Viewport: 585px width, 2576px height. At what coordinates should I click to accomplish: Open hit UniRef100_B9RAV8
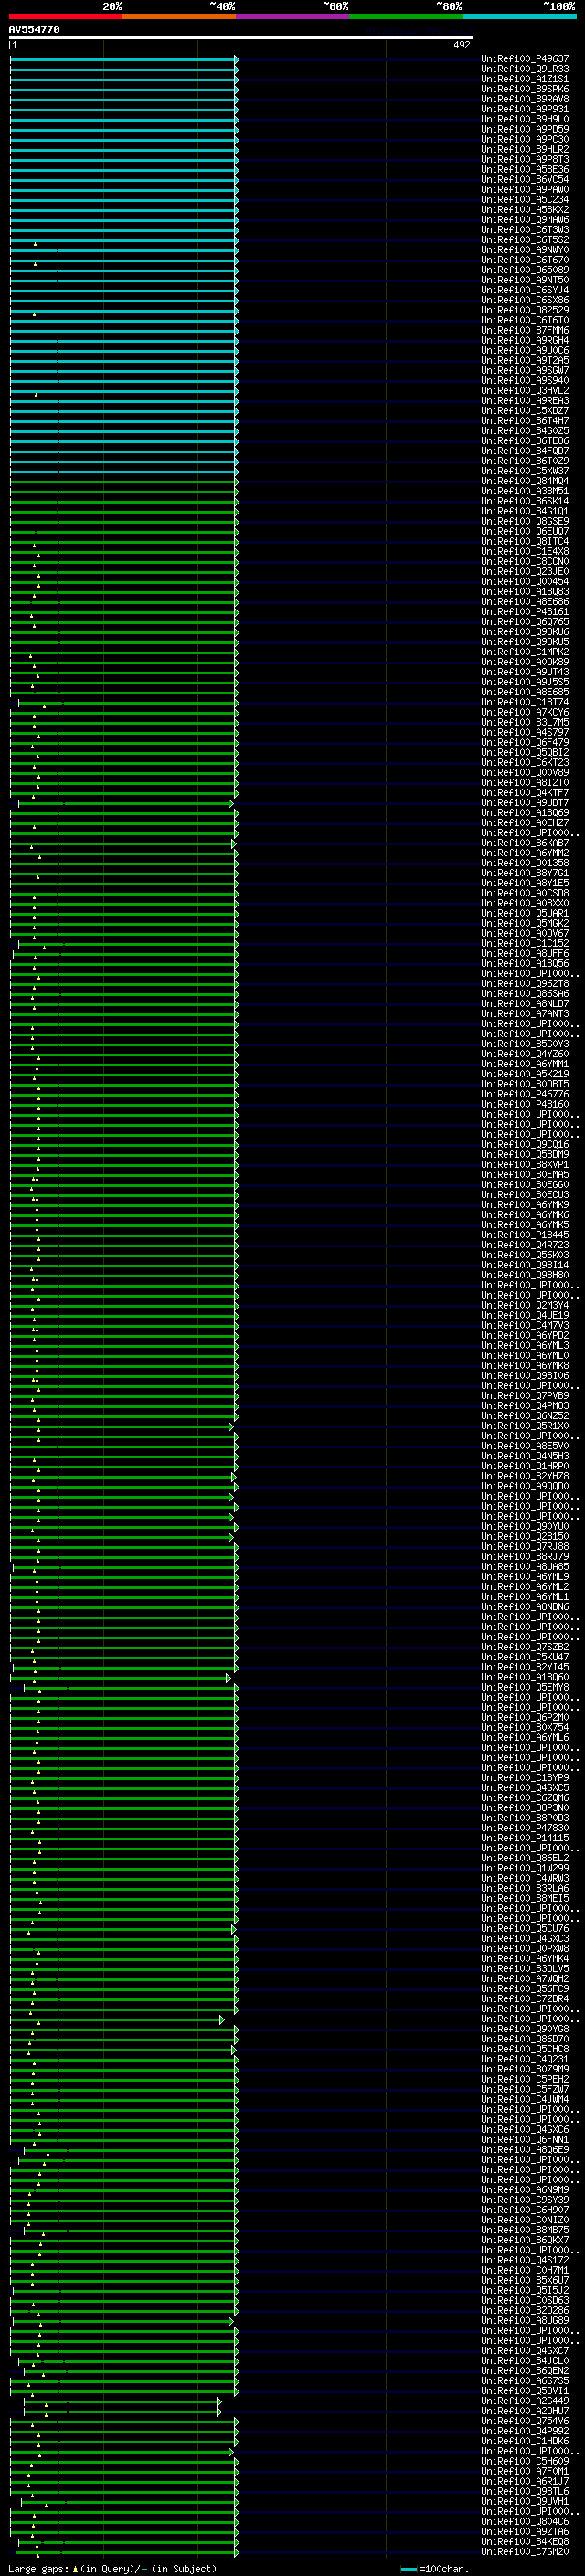point(525,99)
